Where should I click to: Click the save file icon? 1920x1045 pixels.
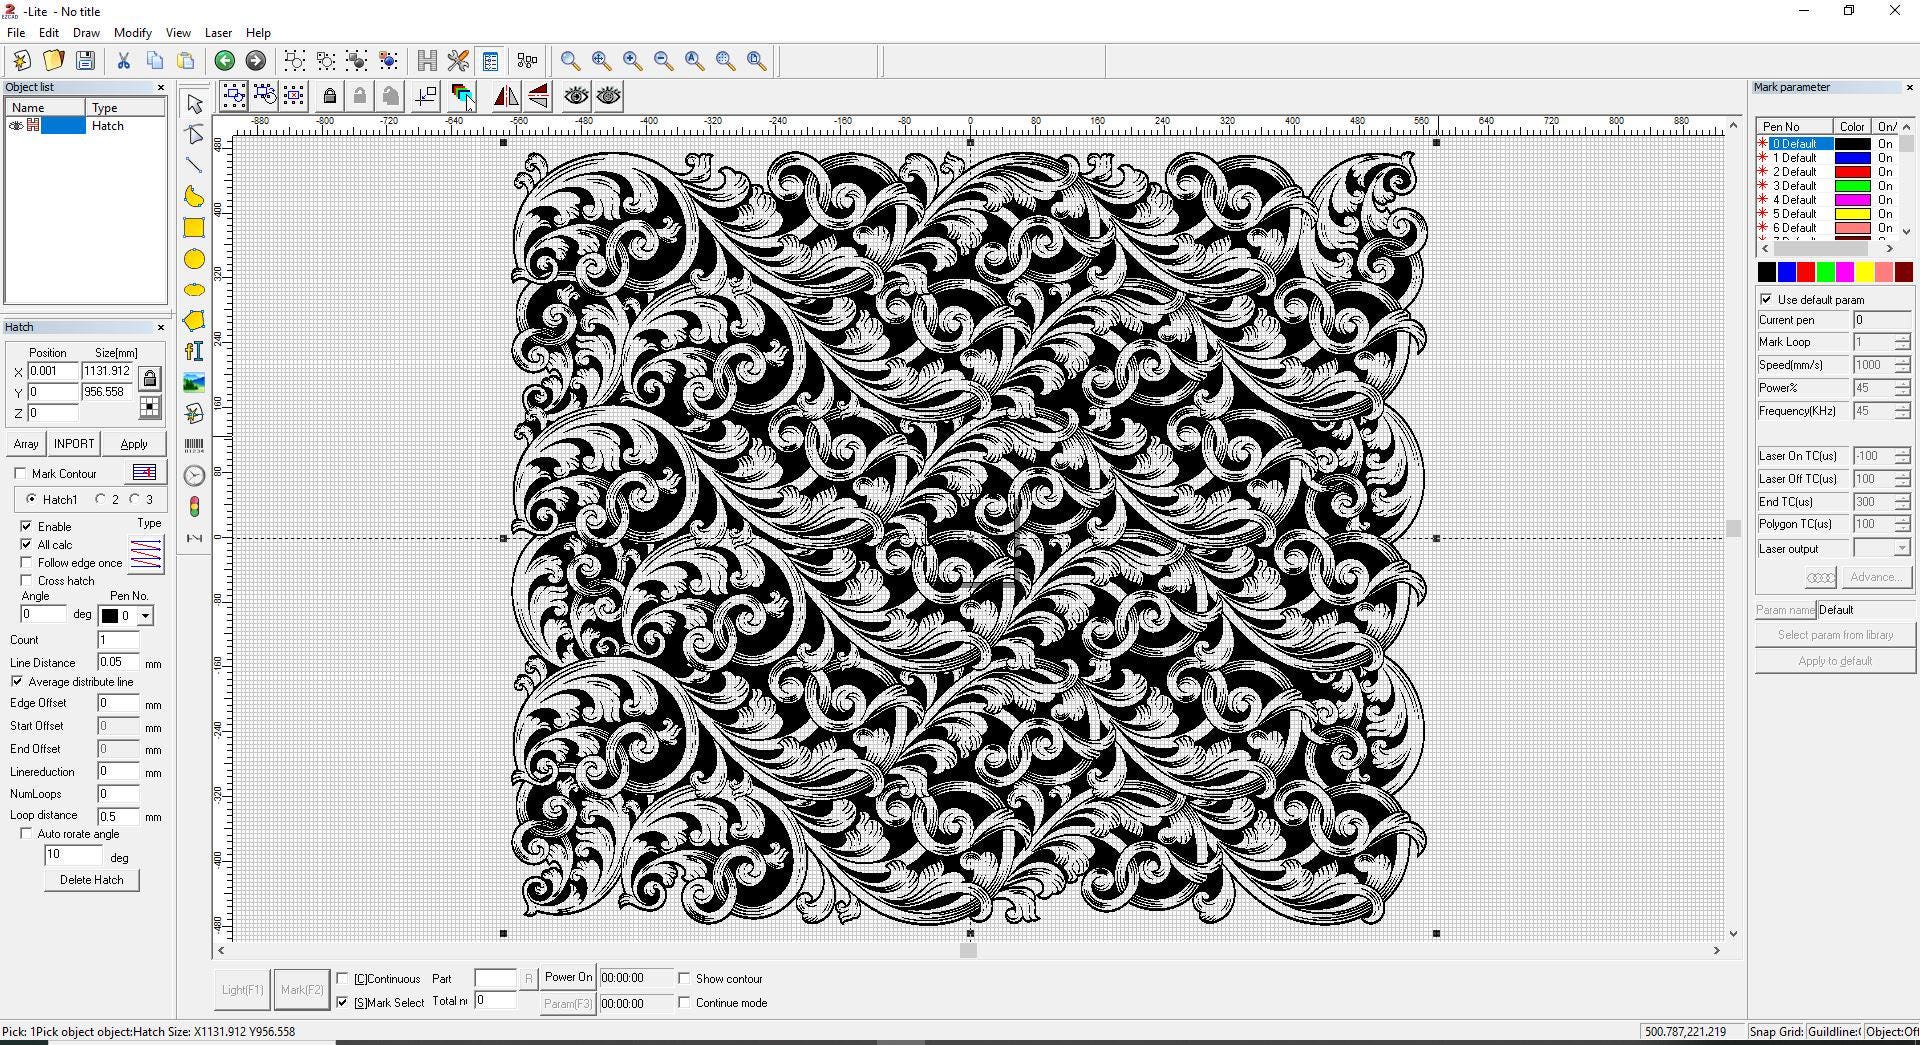coord(85,61)
